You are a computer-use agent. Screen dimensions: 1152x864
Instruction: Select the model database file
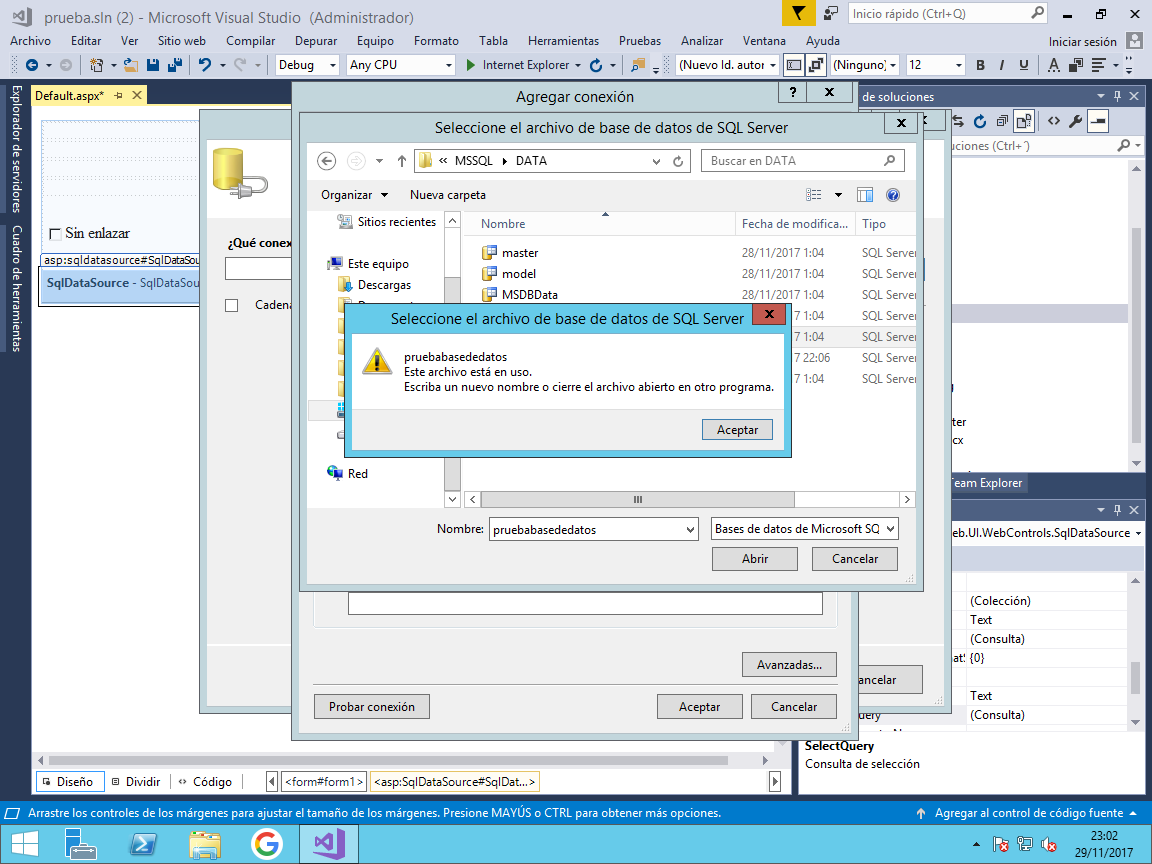(x=519, y=274)
